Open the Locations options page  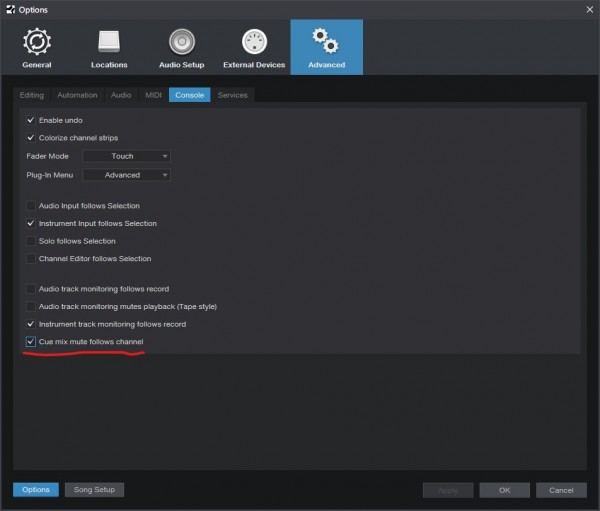(x=109, y=47)
